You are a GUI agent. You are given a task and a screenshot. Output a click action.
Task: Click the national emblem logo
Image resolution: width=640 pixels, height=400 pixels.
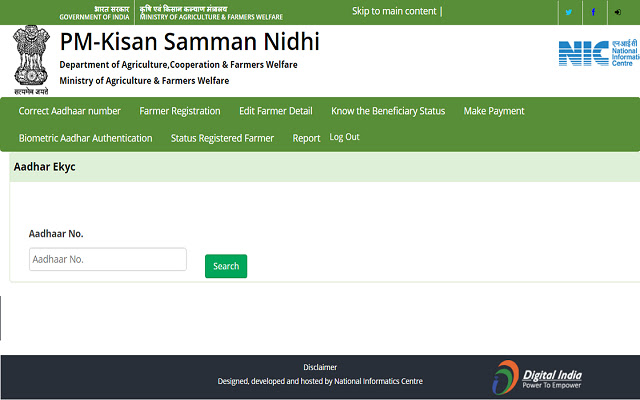tap(31, 60)
